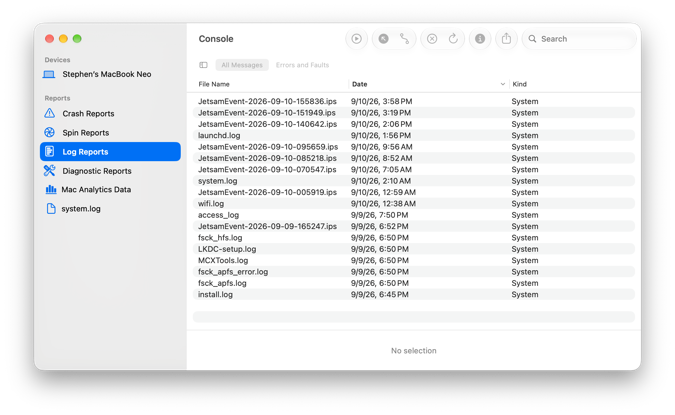Select Log Reports in sidebar
This screenshot has width=675, height=415.
tap(110, 152)
